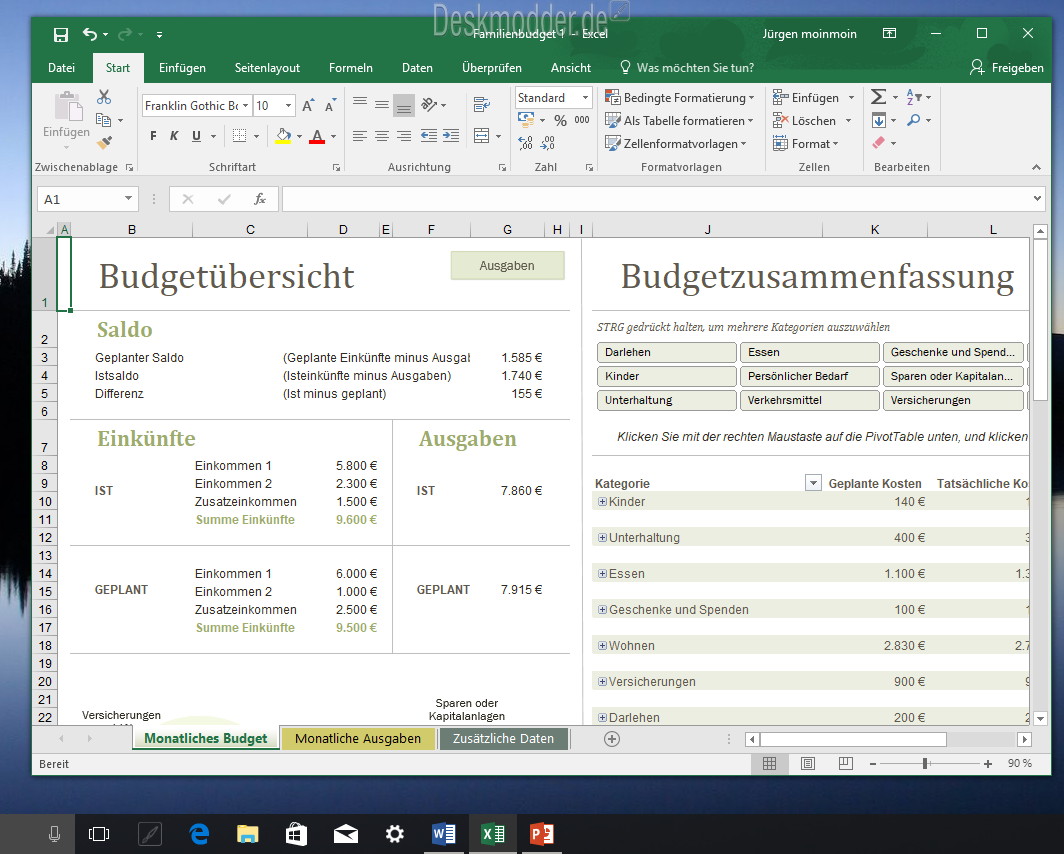
Task: Switch to Seitenlayout tab
Action: point(267,68)
